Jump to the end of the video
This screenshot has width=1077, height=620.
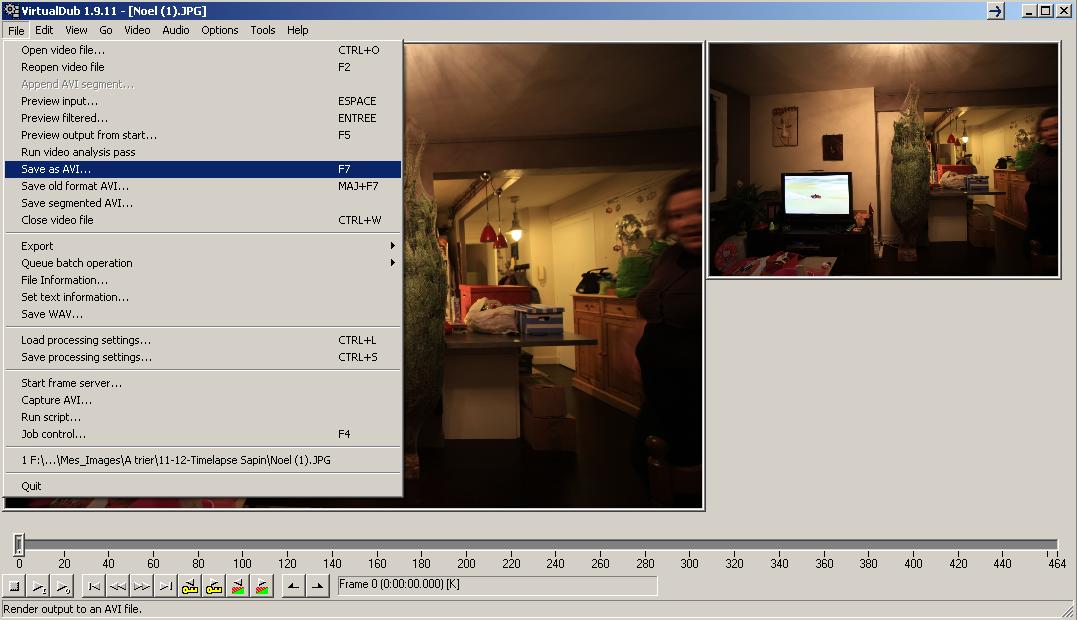coord(166,586)
